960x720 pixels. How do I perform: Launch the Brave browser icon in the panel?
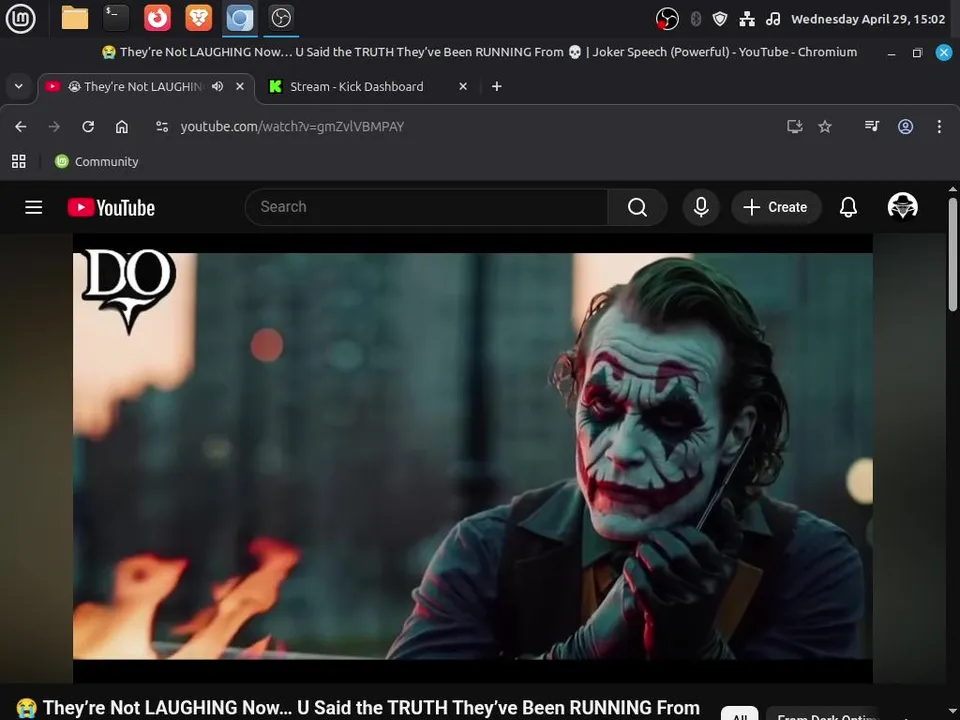(x=198, y=18)
